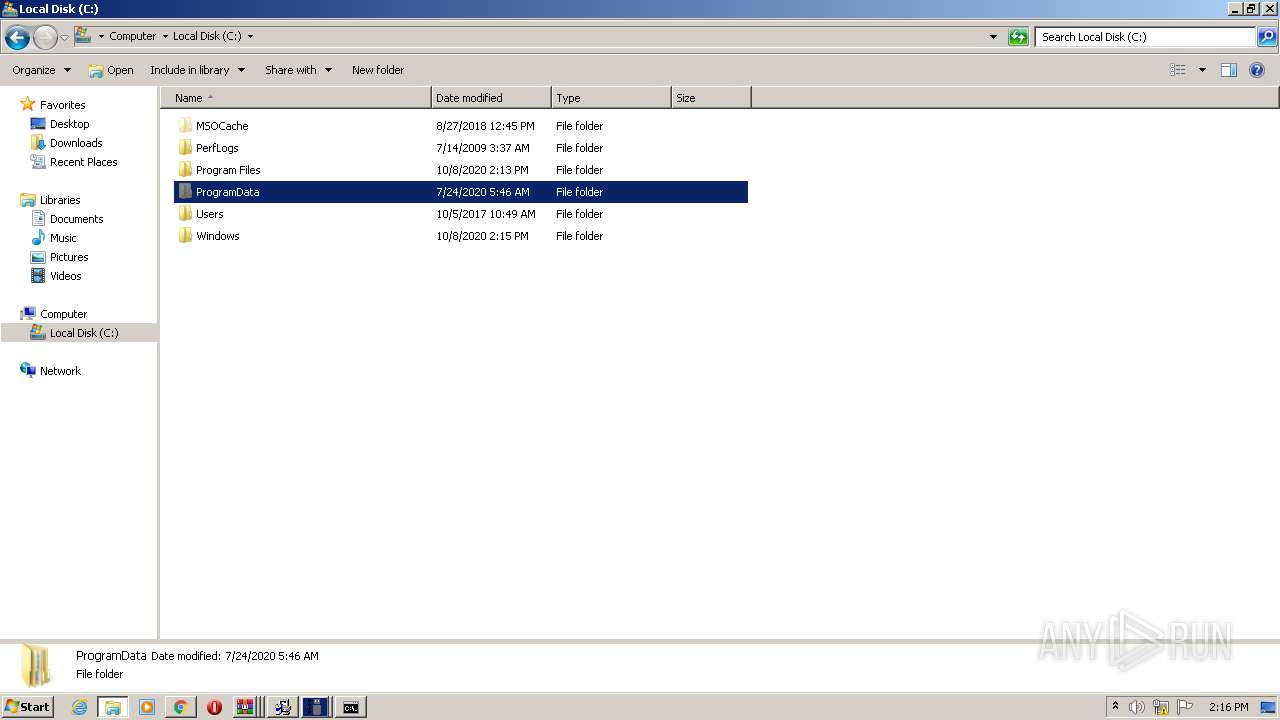
Task: Select the Program Files folder icon
Action: click(185, 170)
